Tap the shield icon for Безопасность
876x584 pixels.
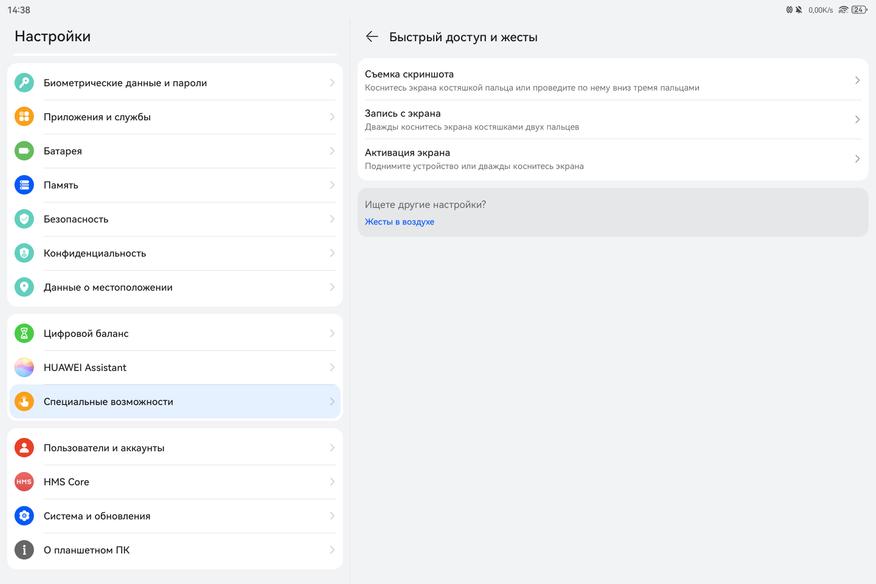coord(24,219)
